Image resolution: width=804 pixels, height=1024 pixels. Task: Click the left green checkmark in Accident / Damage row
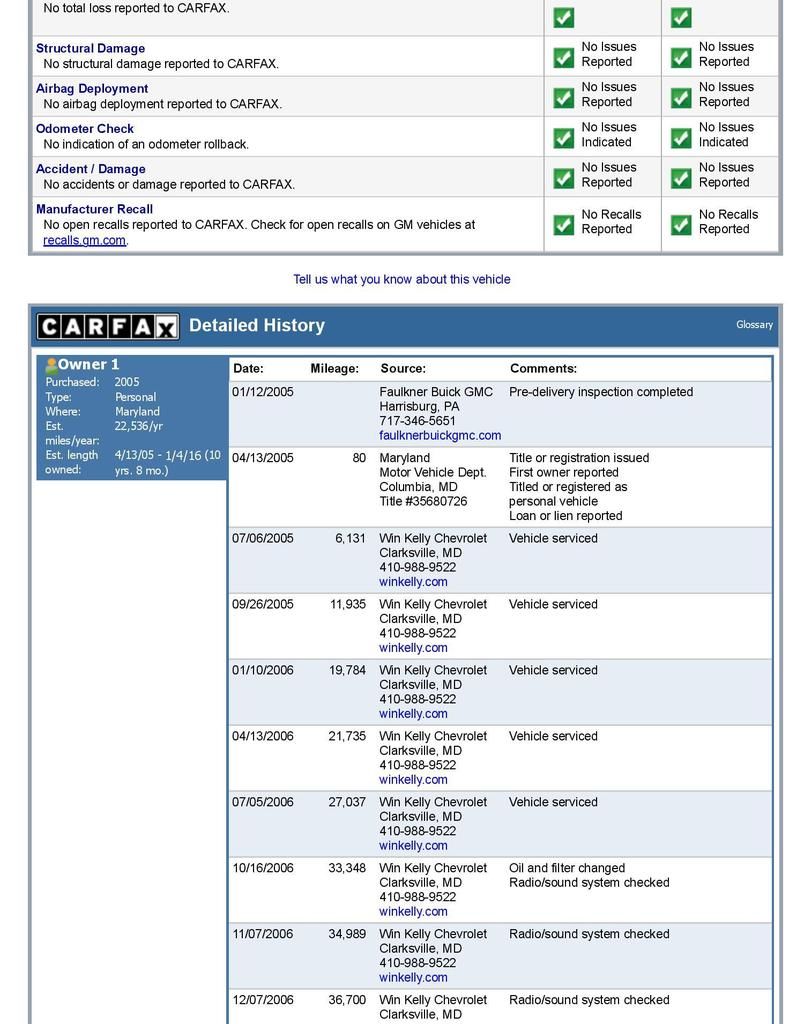[x=564, y=178]
